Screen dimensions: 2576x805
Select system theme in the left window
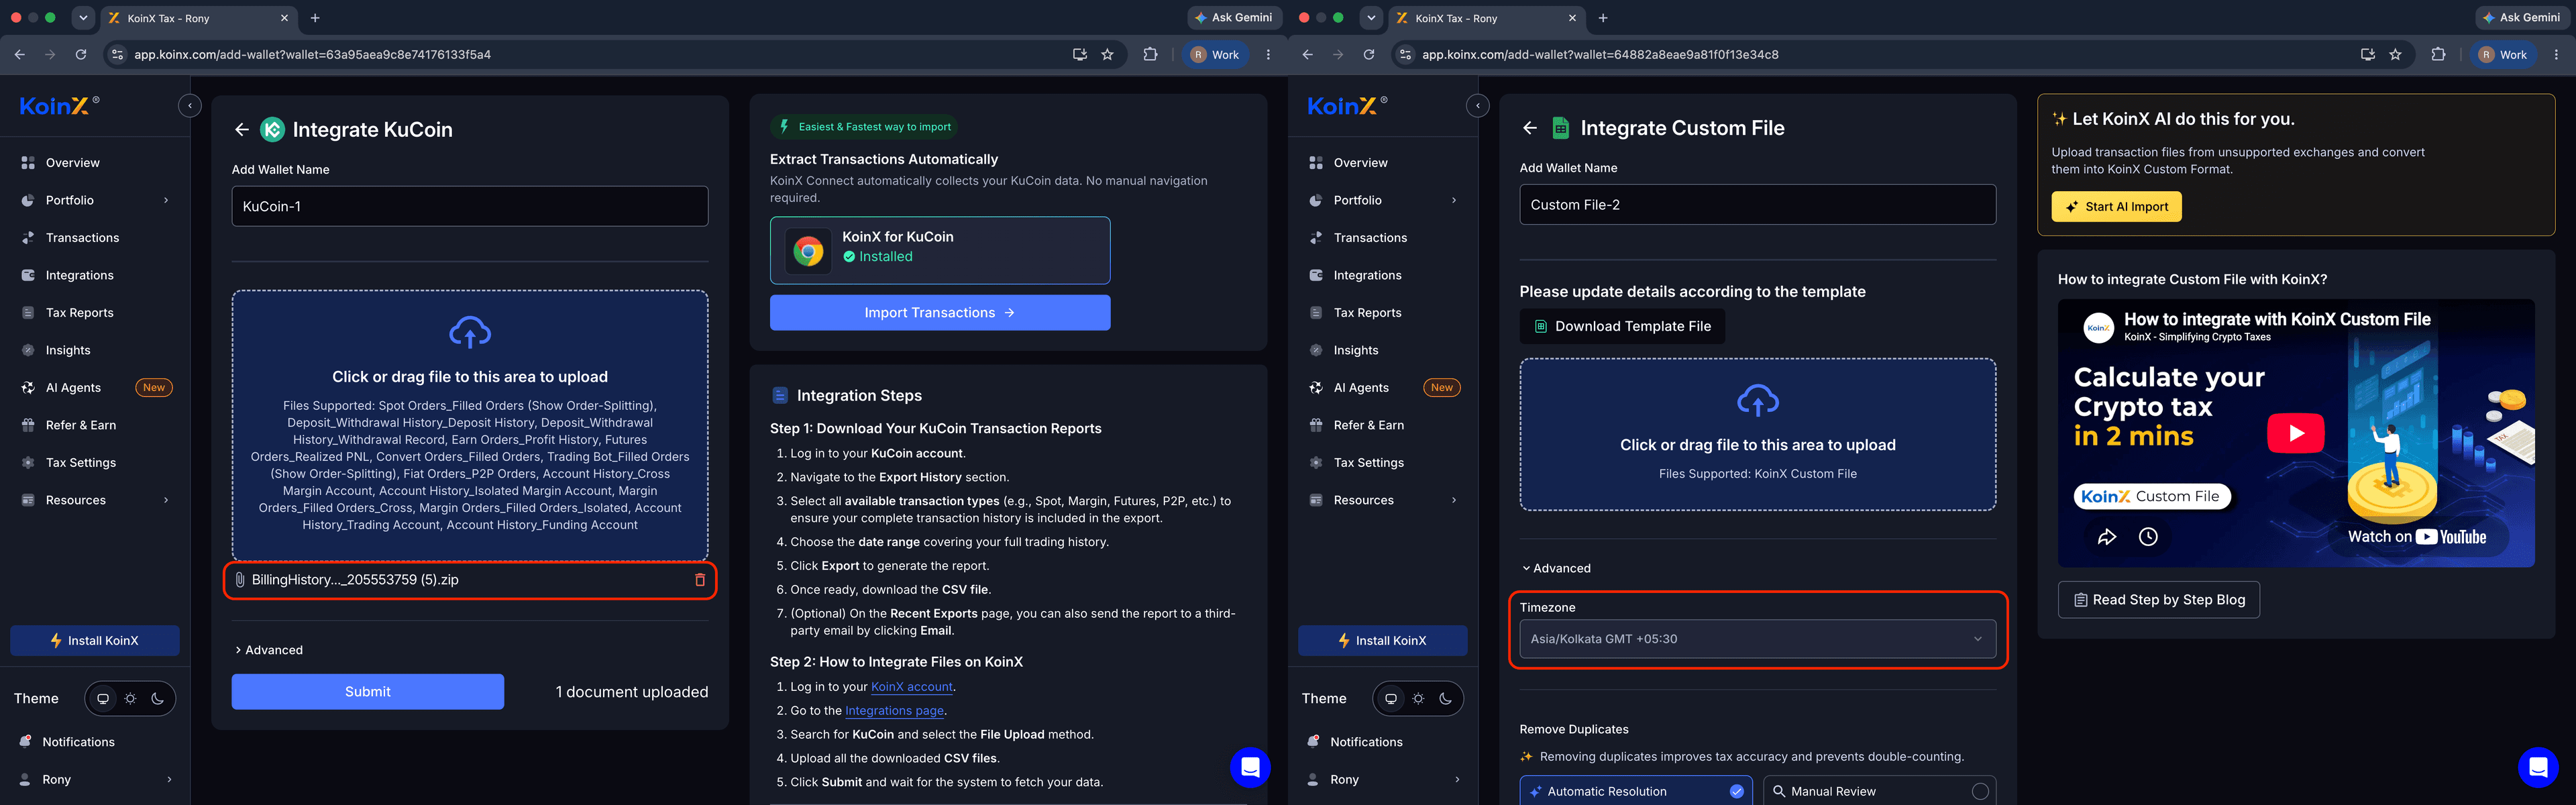(x=103, y=699)
